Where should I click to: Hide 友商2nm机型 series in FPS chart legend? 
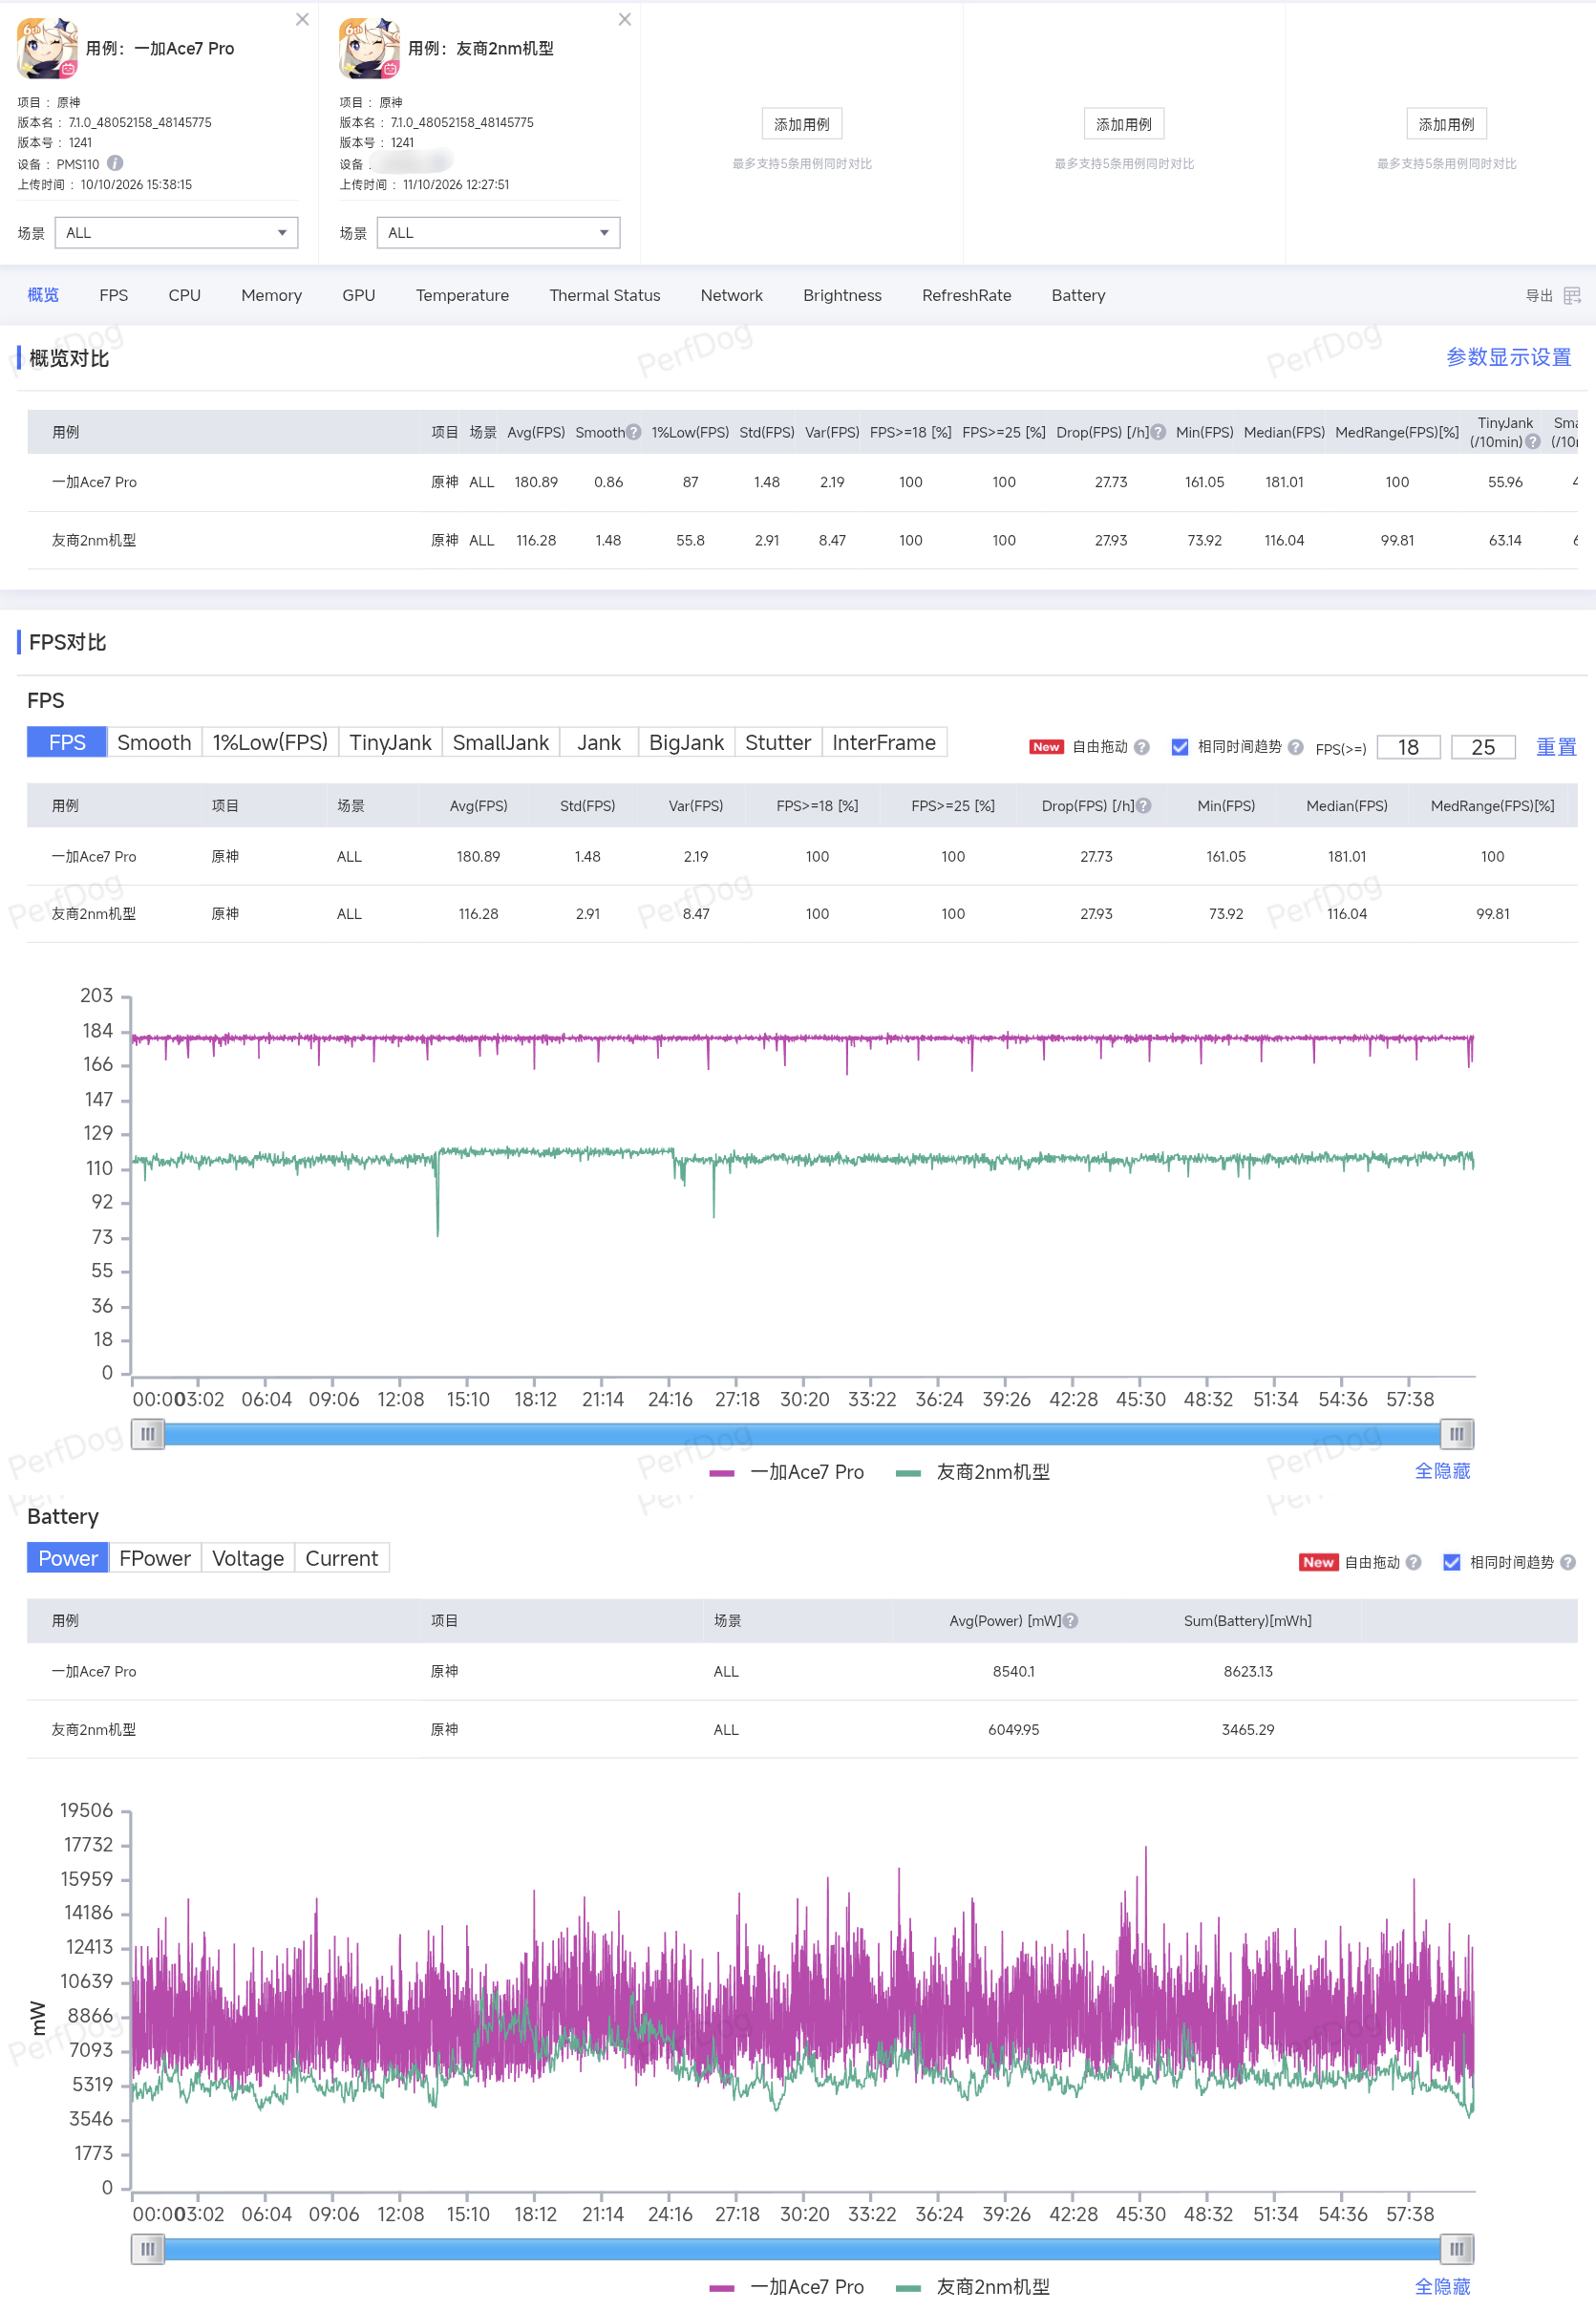coord(972,1472)
